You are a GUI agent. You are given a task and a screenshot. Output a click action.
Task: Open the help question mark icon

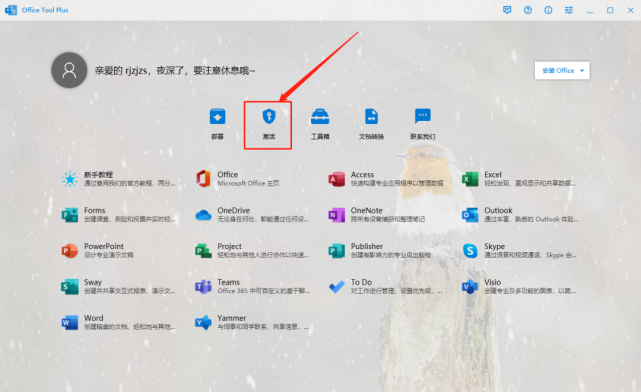528,10
